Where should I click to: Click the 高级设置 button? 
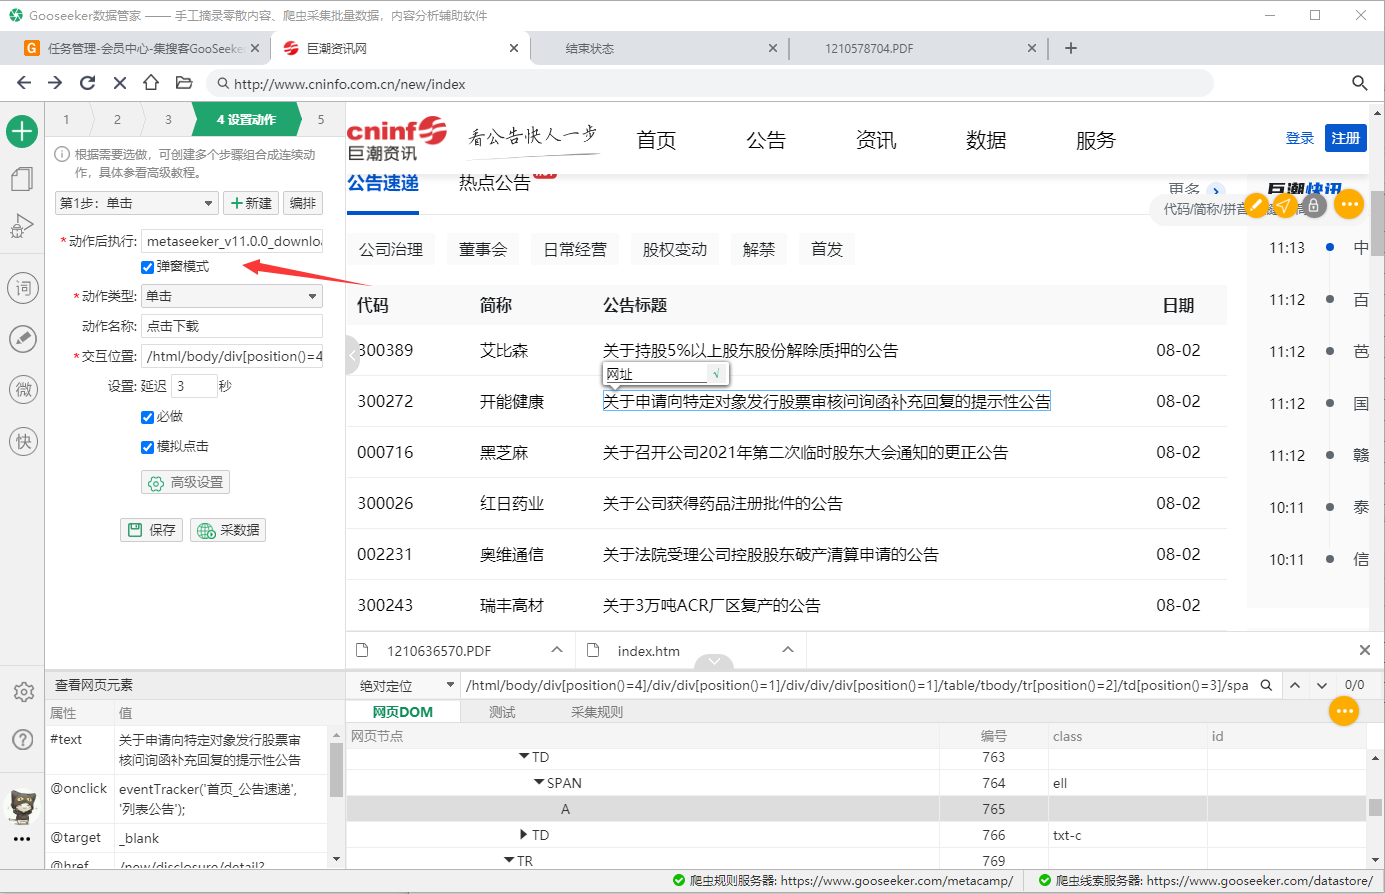coord(186,482)
